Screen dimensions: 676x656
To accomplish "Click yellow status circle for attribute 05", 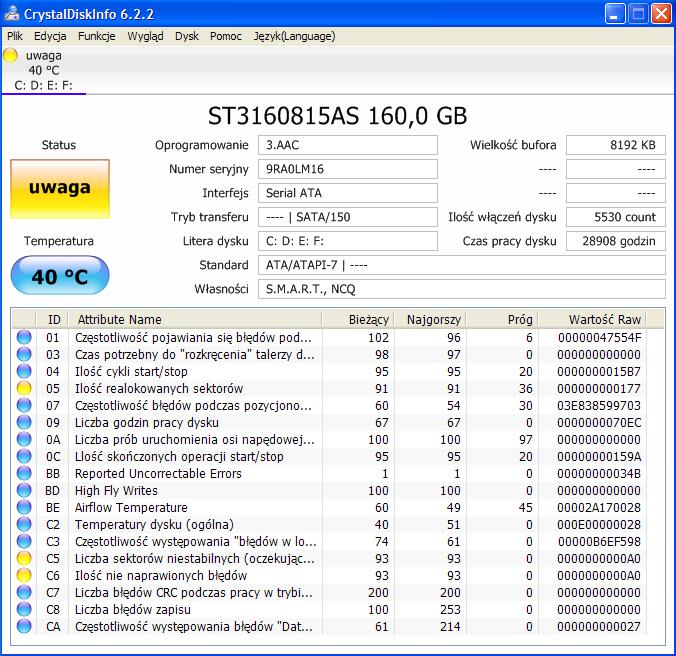I will click(x=24, y=388).
